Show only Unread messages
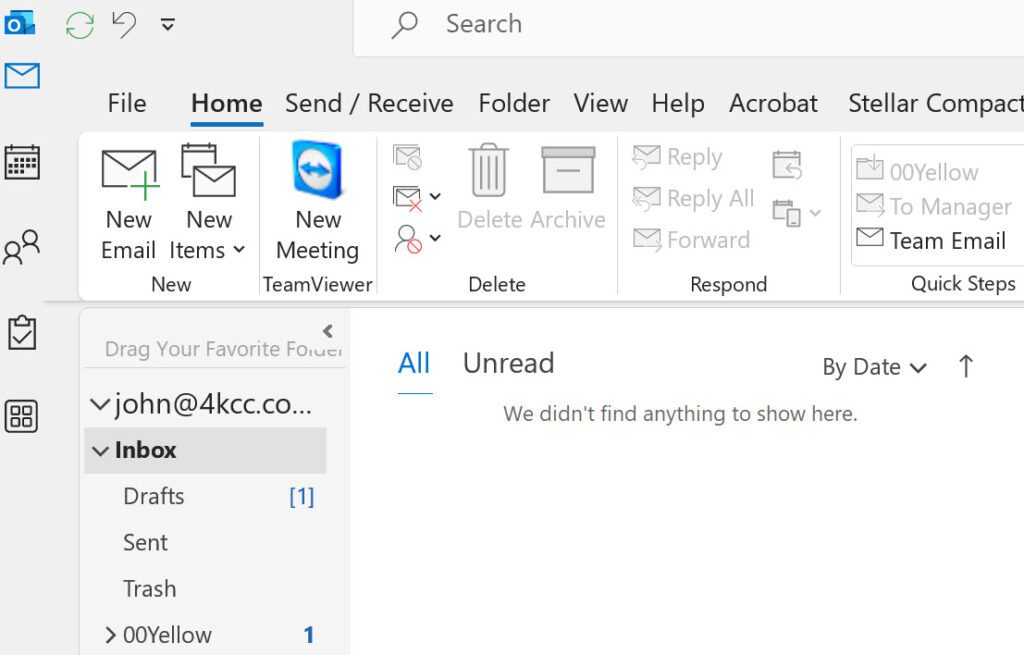The image size is (1024, 655). (508, 363)
